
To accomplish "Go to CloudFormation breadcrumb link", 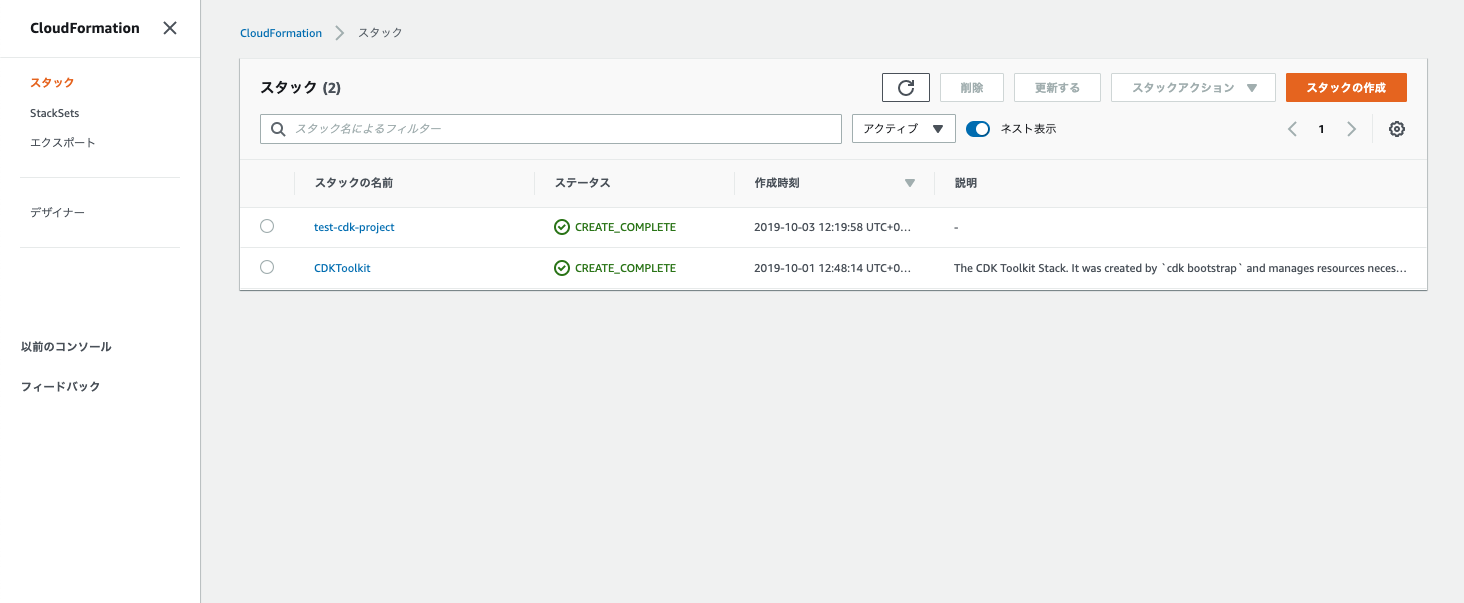I will [x=281, y=33].
